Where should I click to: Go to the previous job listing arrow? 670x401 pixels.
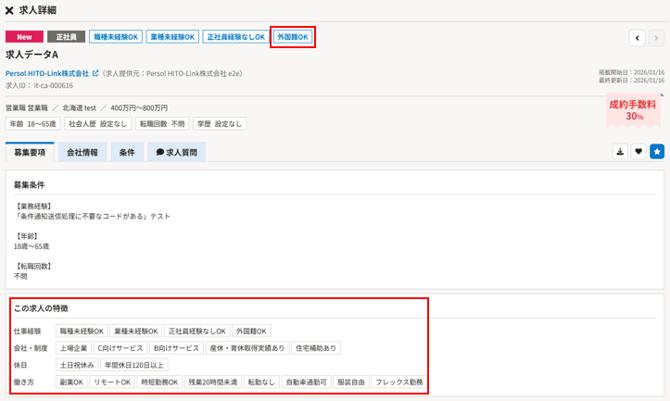(x=637, y=38)
